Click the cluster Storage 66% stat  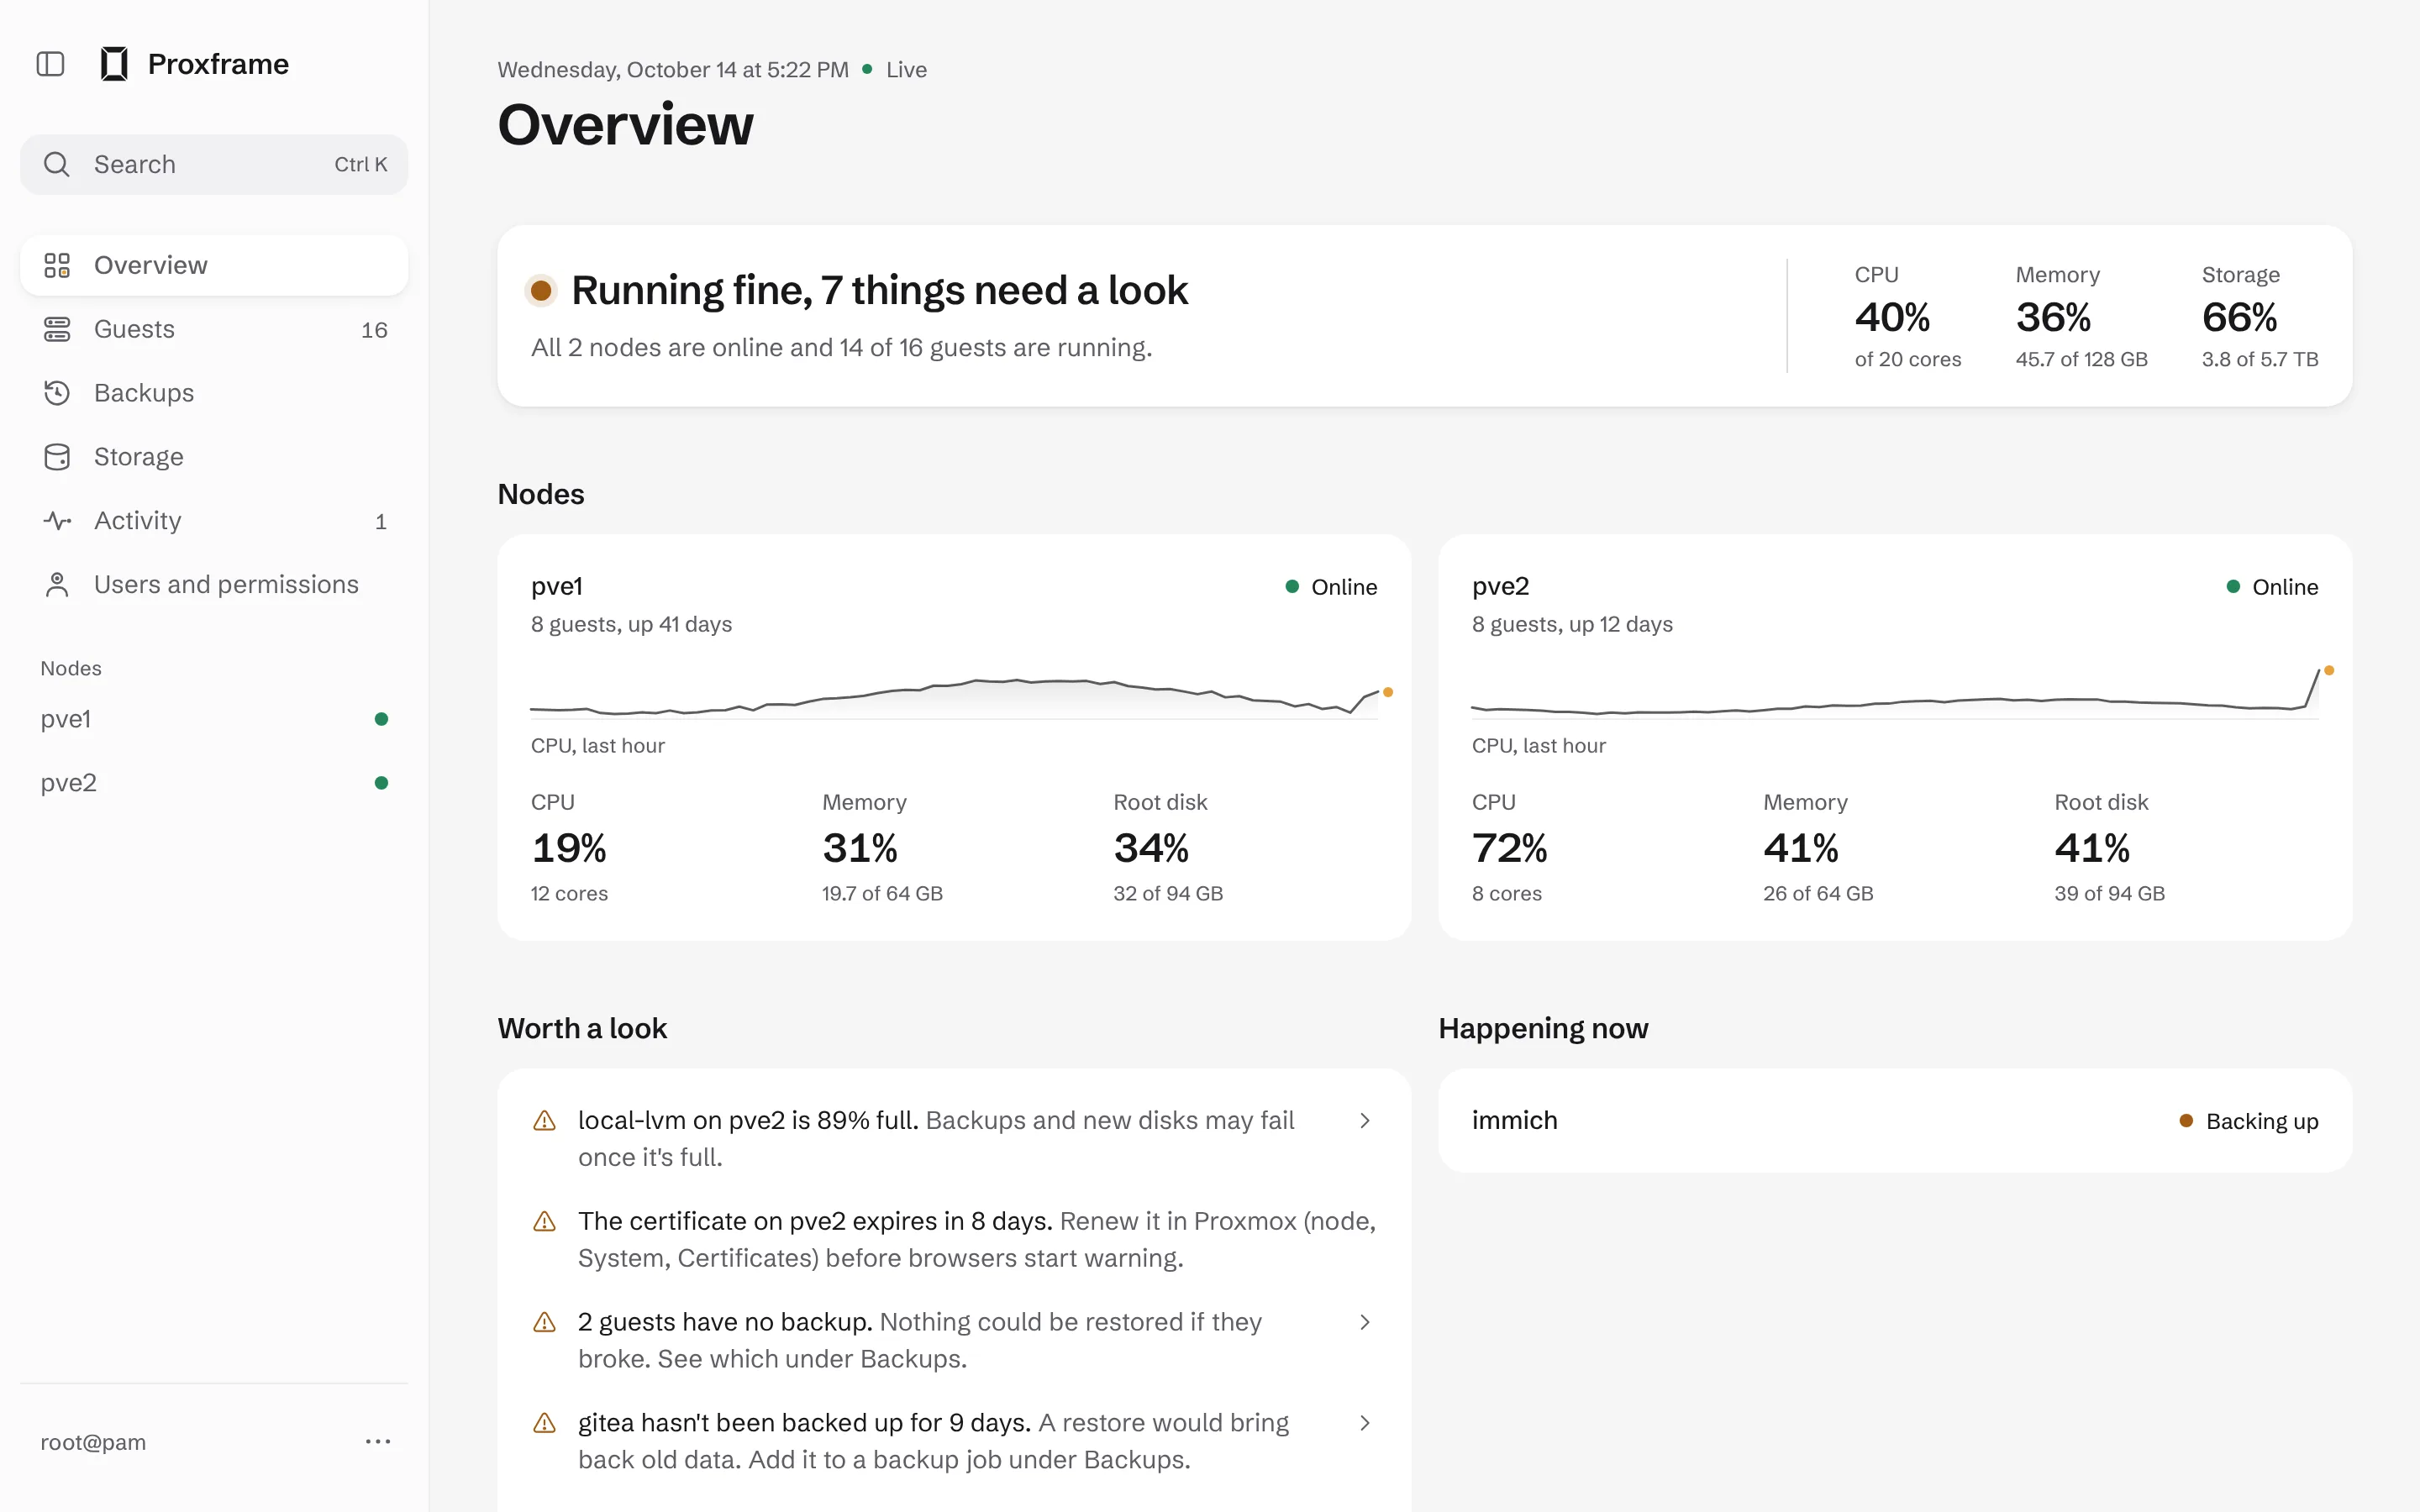2260,317
